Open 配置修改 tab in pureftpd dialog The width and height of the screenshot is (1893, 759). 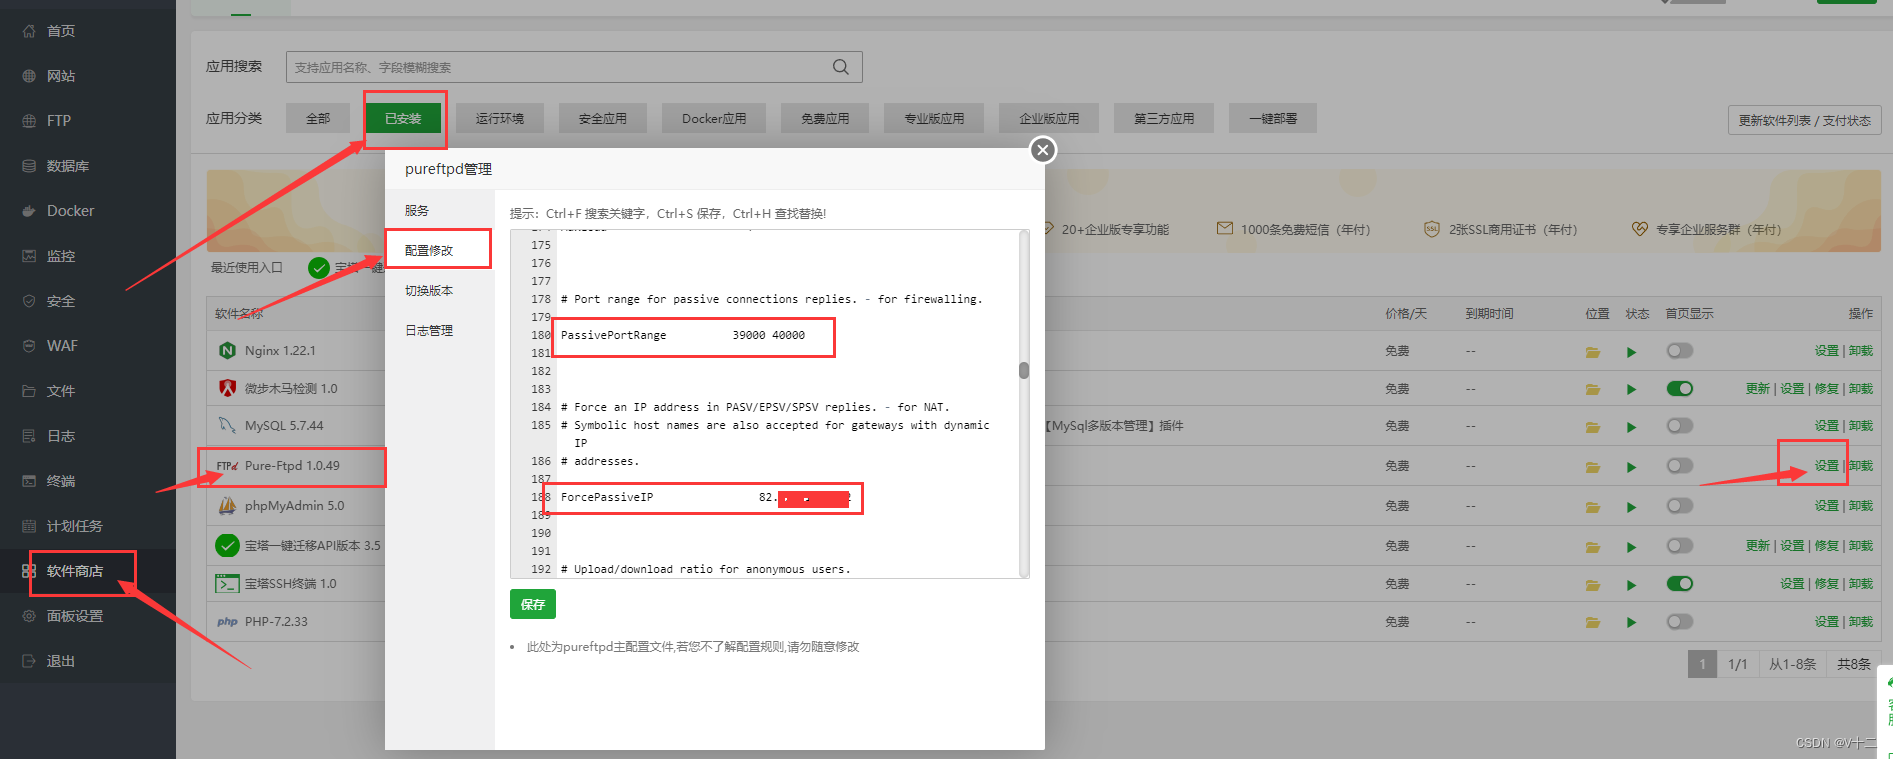click(439, 250)
